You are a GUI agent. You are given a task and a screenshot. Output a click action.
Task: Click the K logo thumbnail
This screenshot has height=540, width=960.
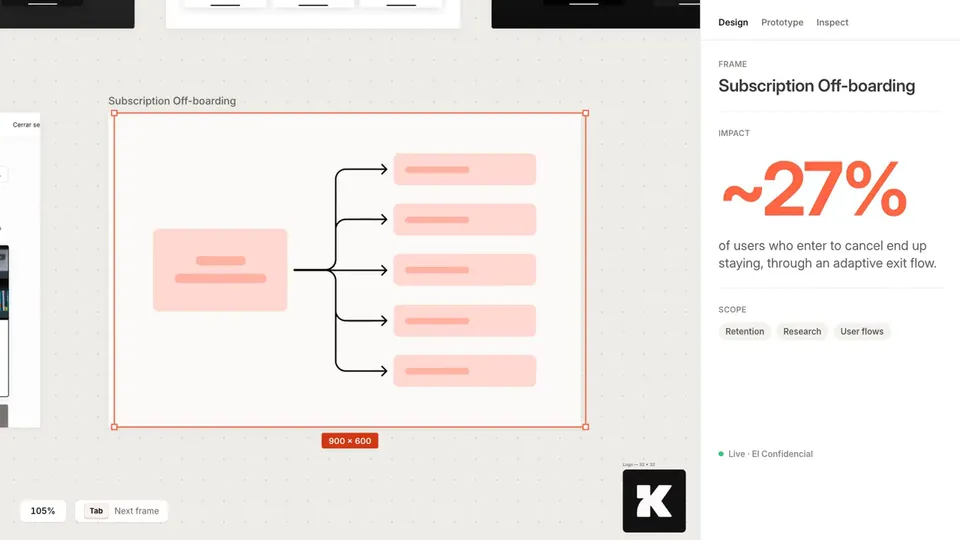click(x=654, y=501)
